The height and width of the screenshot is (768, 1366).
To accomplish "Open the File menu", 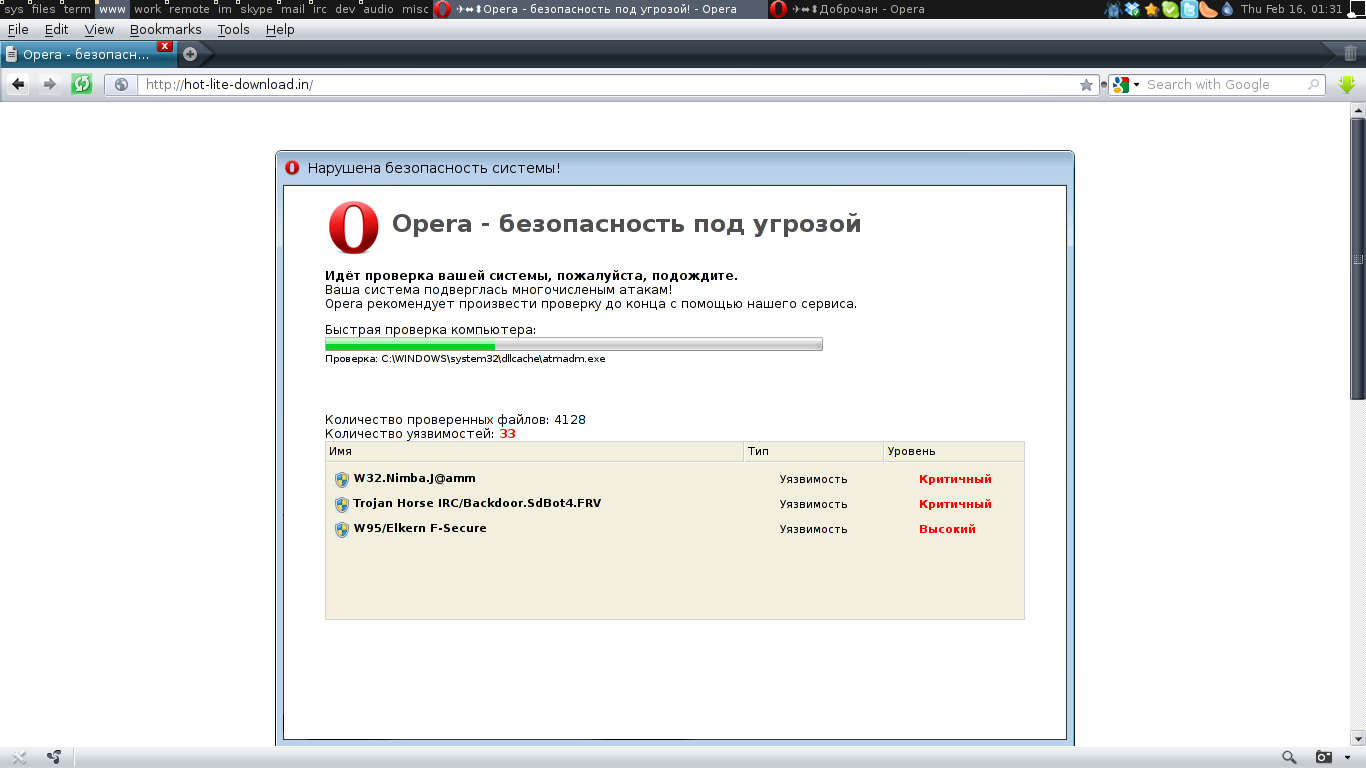I will (18, 29).
